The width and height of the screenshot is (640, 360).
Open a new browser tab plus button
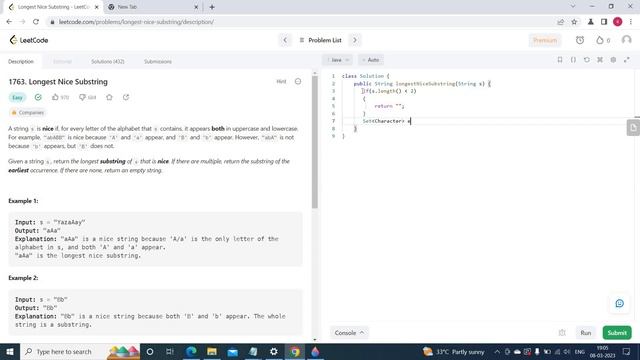(212, 7)
